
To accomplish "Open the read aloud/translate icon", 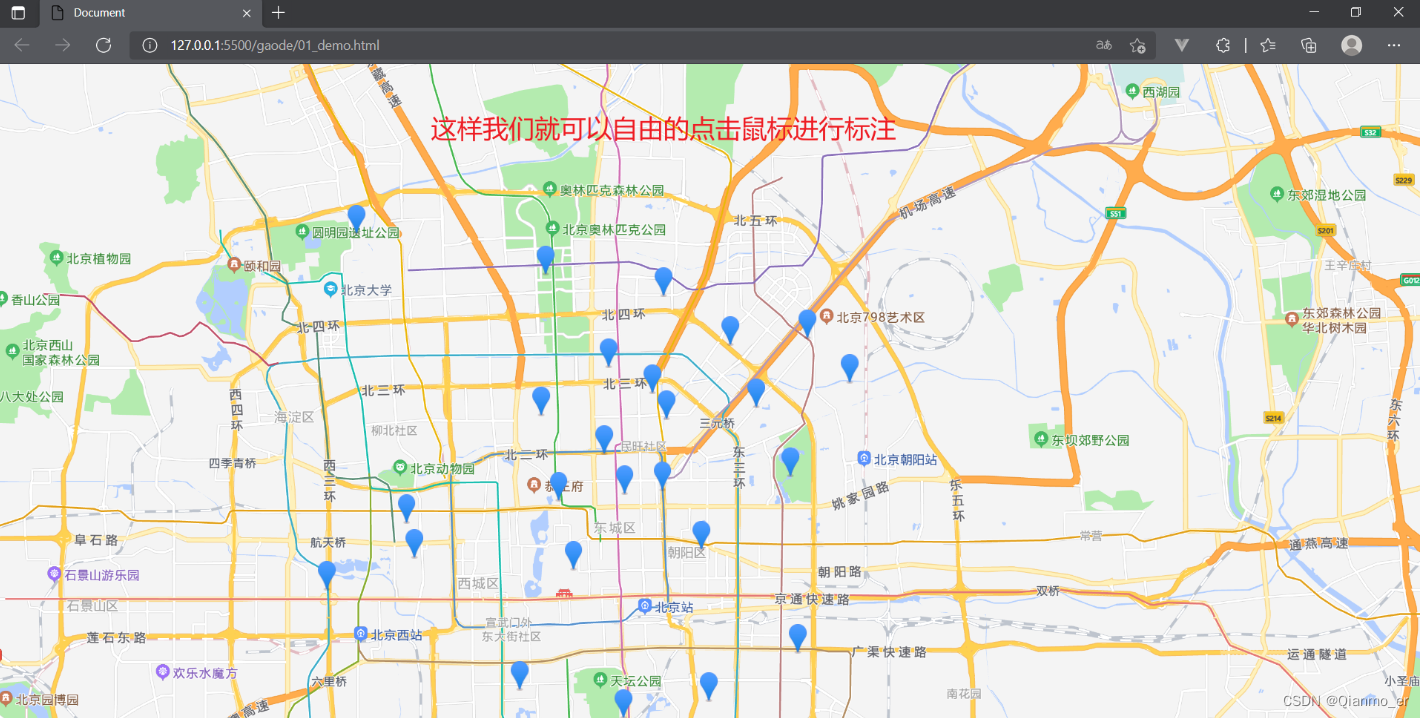I will [x=1104, y=45].
